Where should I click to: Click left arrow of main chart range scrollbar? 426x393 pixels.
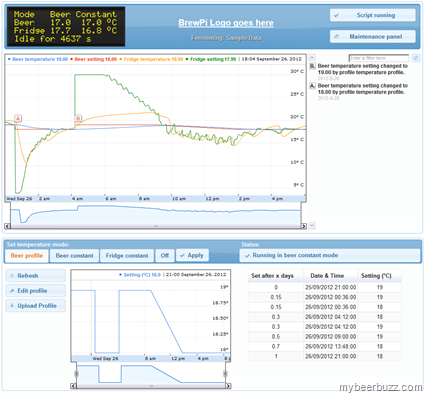click(7, 226)
